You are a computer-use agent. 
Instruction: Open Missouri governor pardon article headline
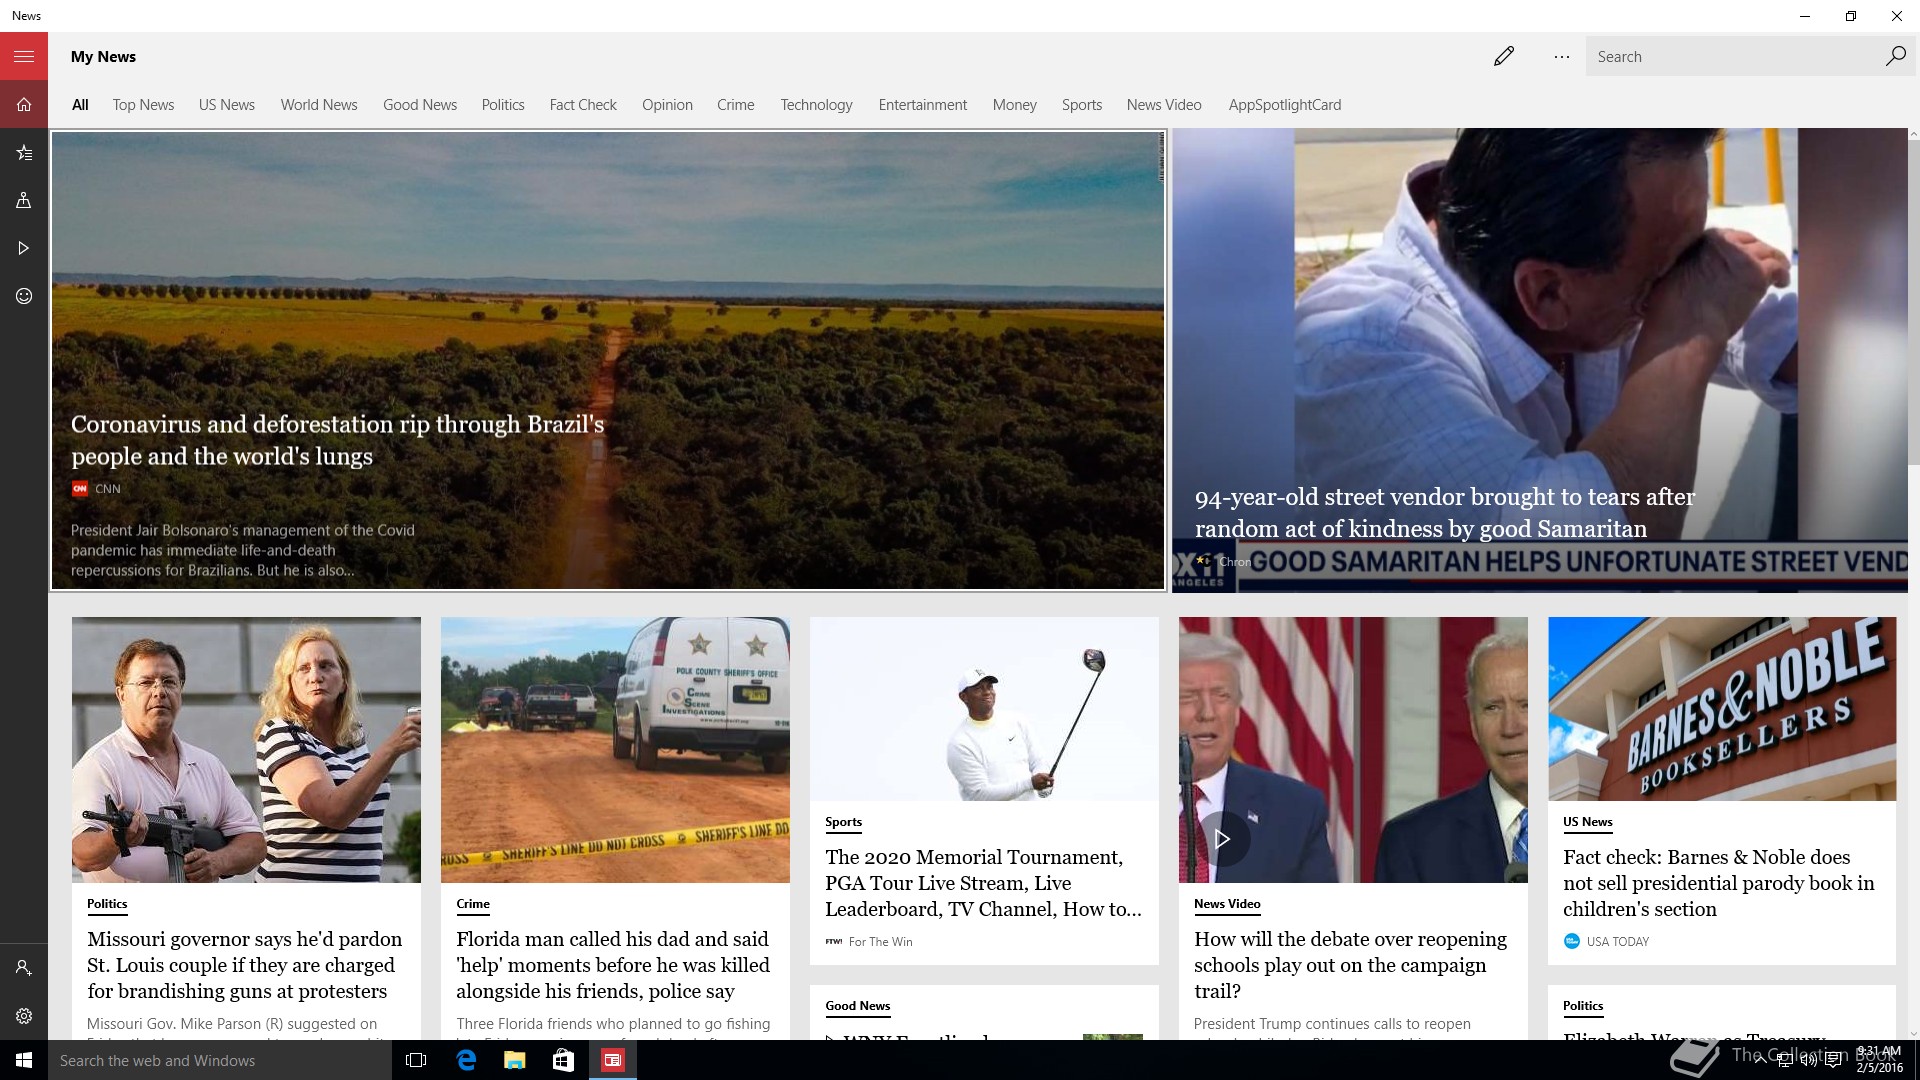tap(245, 965)
